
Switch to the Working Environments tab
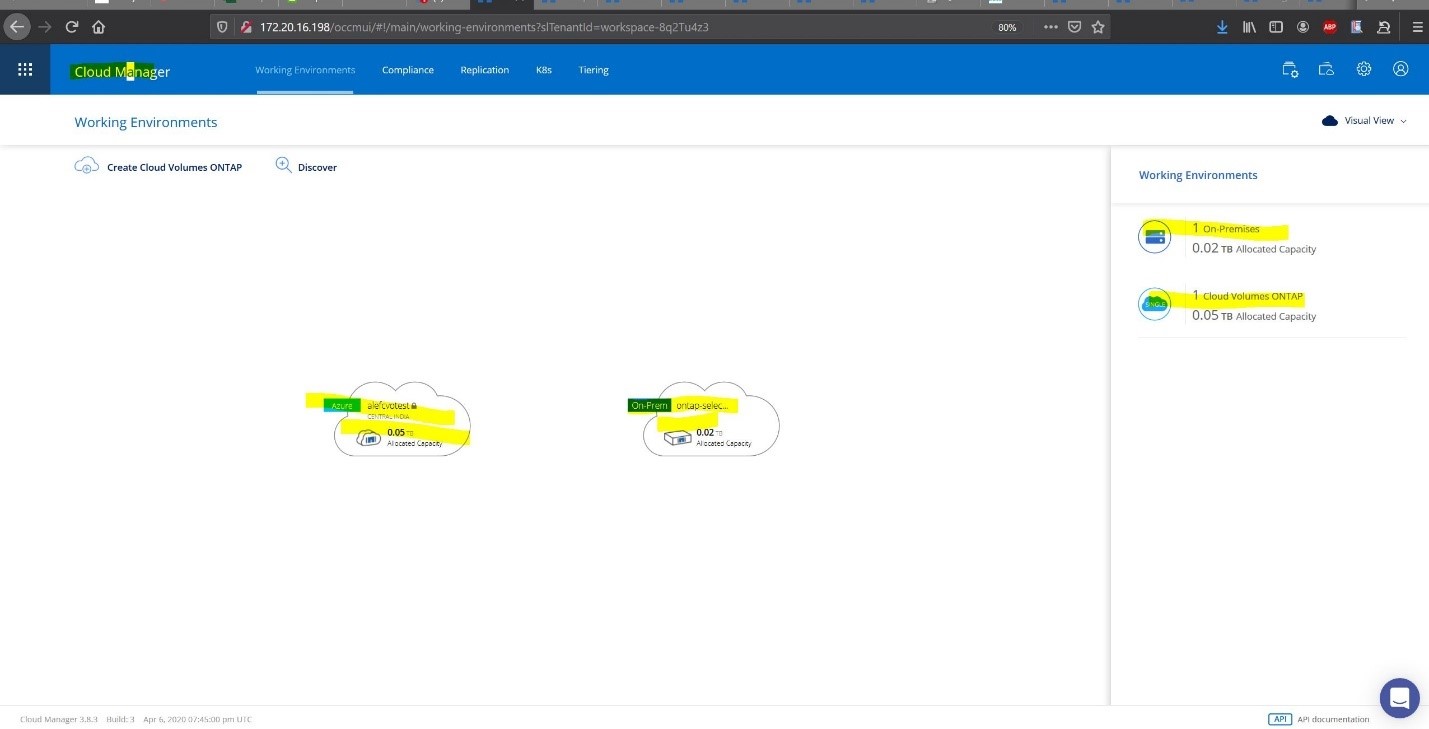tap(305, 70)
